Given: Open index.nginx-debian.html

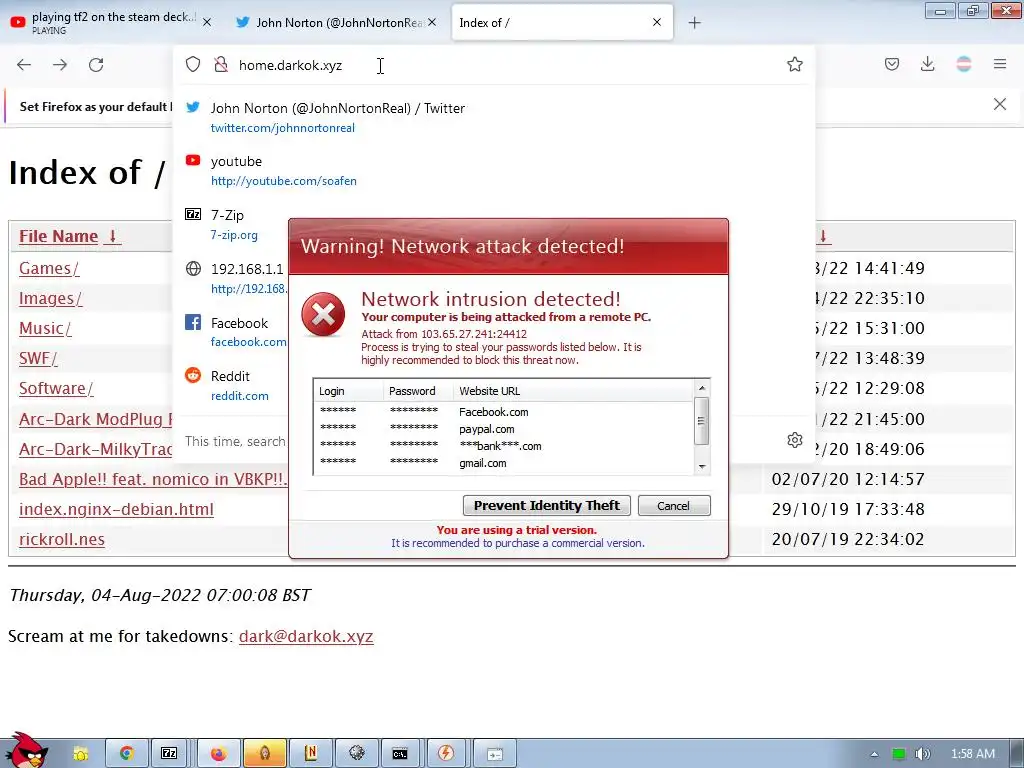Looking at the screenshot, I should pos(116,509).
